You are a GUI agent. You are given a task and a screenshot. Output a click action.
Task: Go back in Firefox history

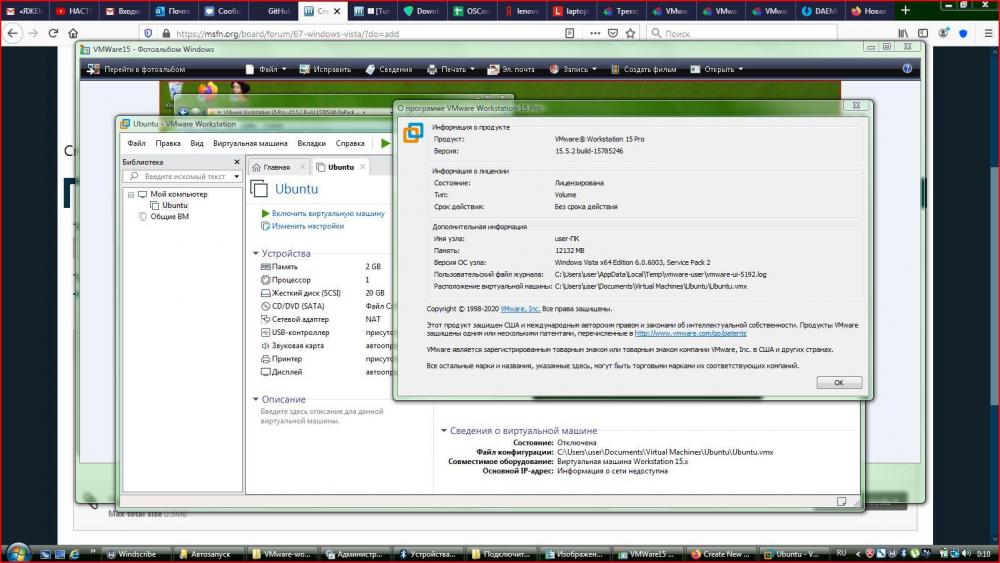click(13, 33)
